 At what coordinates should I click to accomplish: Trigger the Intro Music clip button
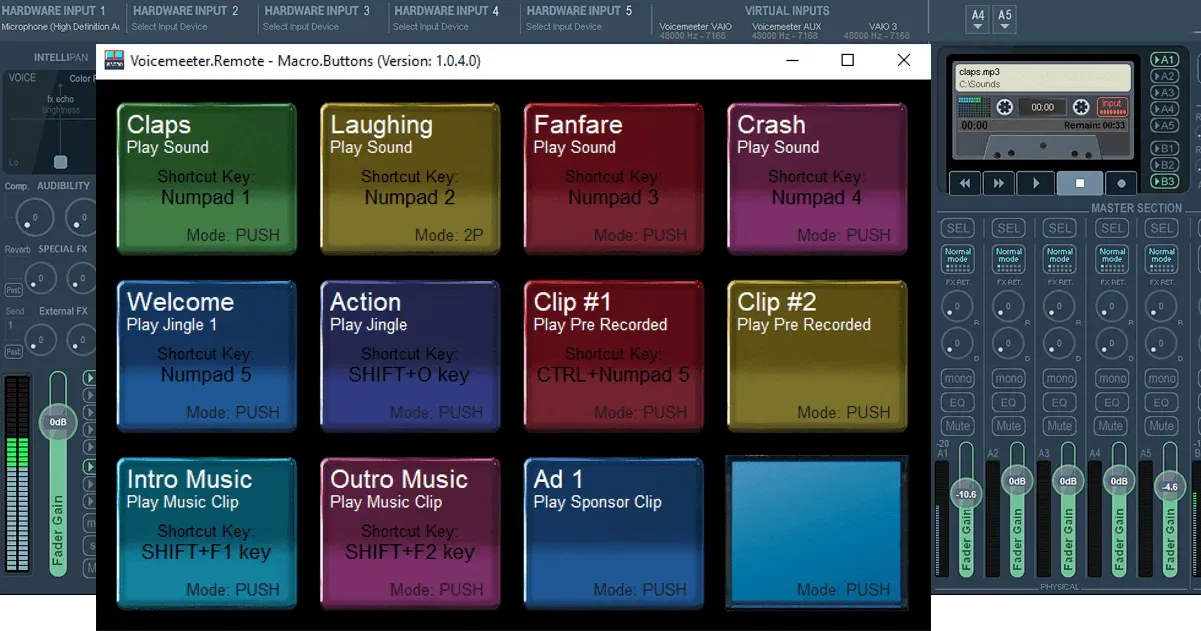point(206,530)
